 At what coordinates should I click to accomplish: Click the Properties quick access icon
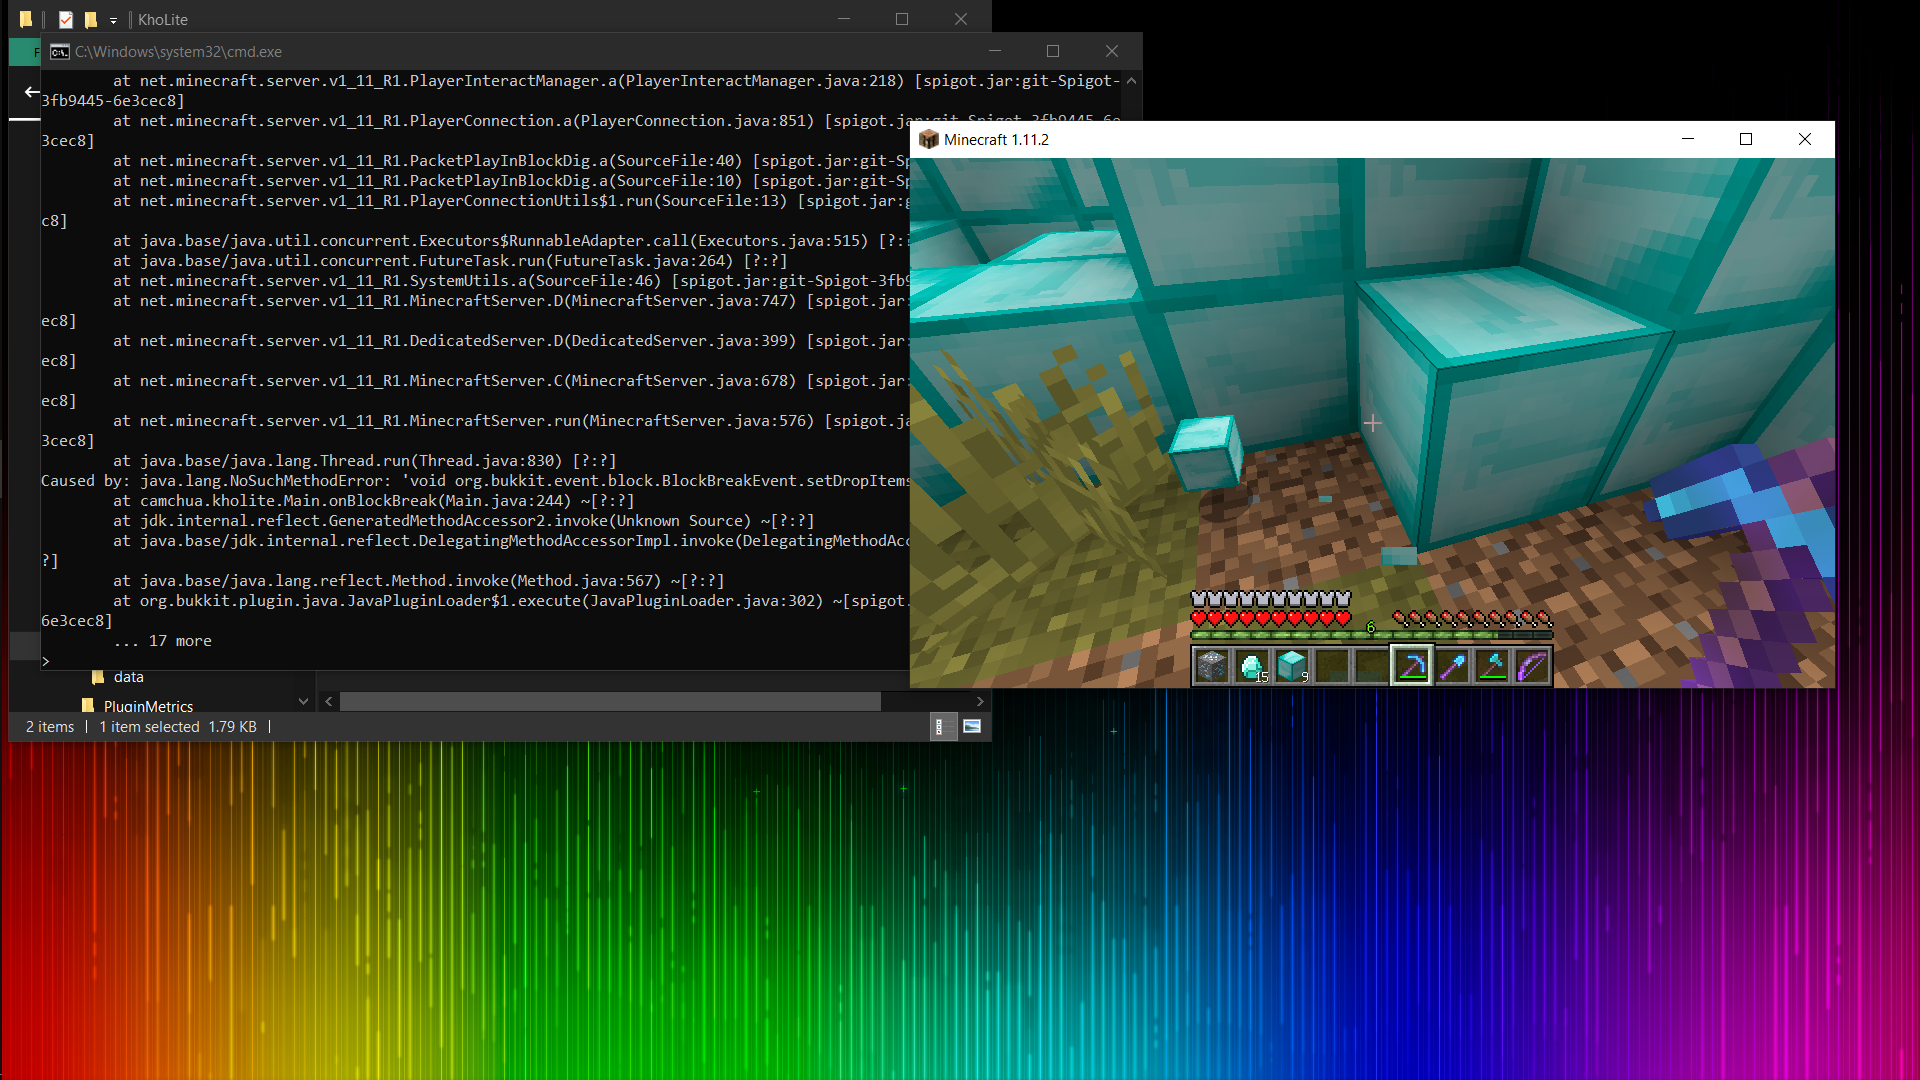(66, 19)
